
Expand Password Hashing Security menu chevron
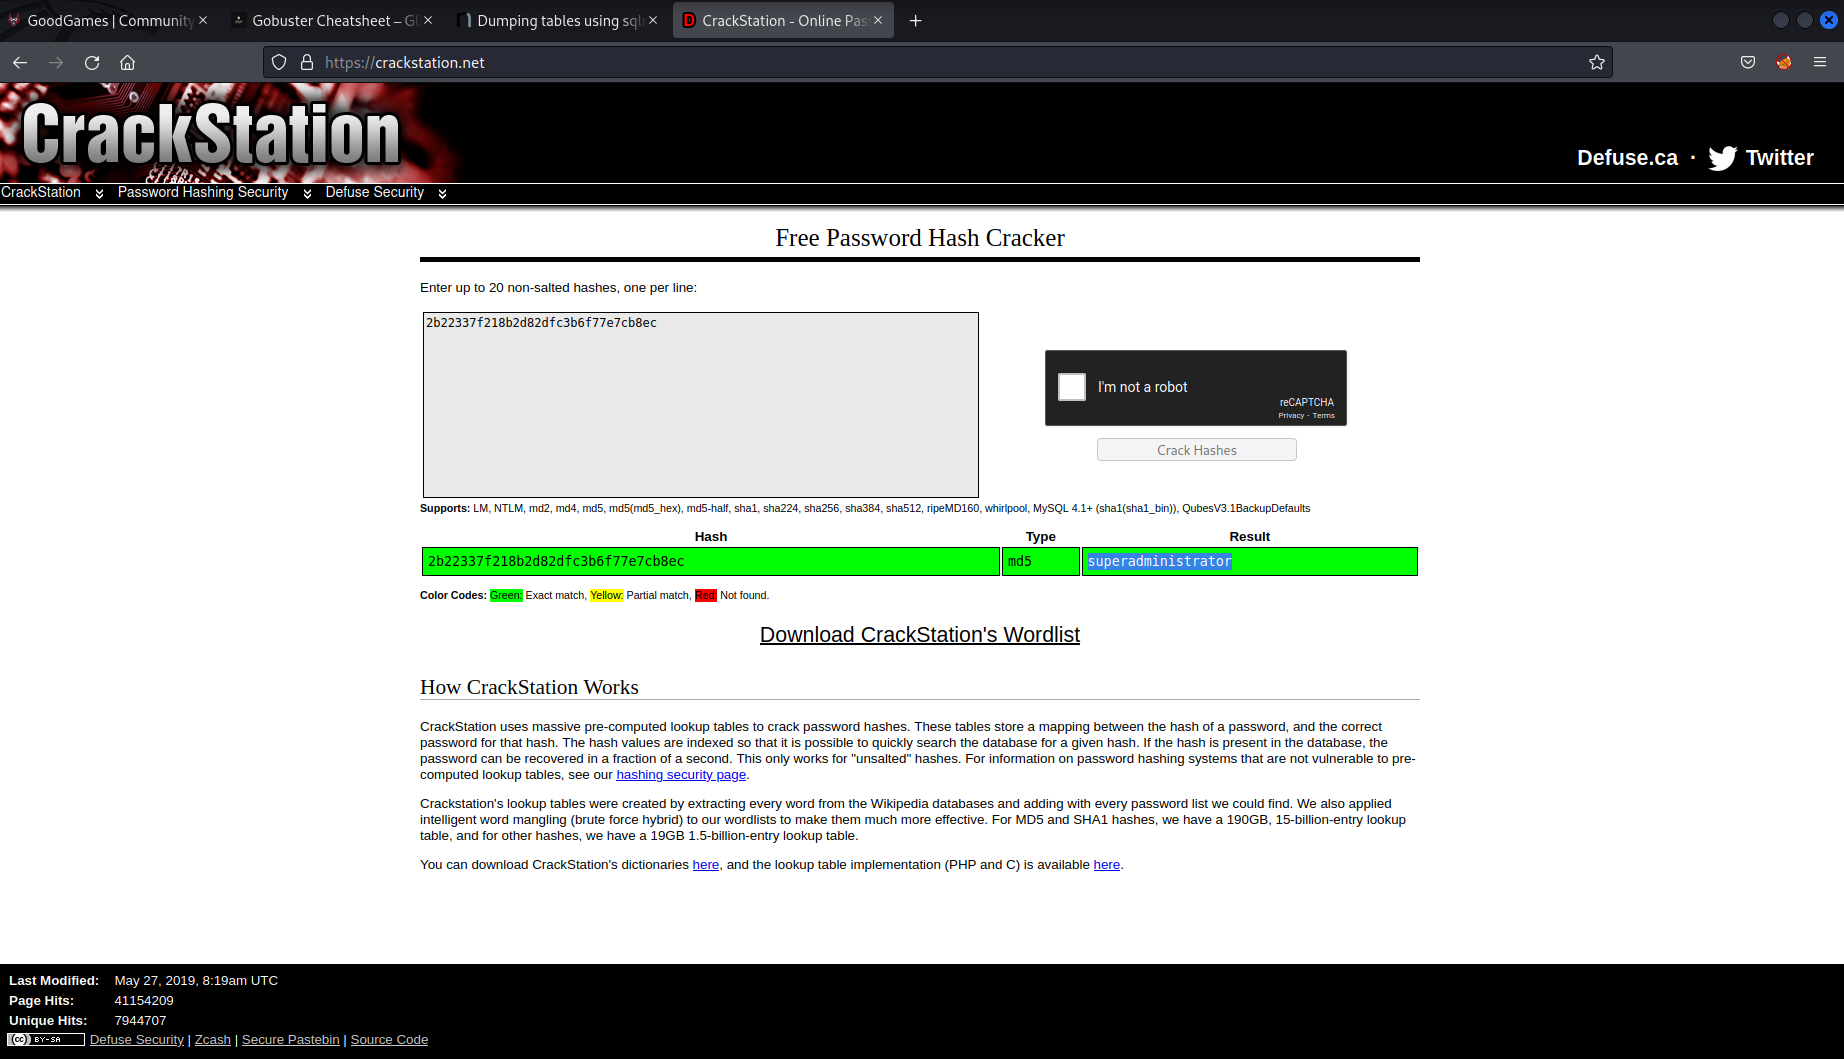pyautogui.click(x=307, y=193)
